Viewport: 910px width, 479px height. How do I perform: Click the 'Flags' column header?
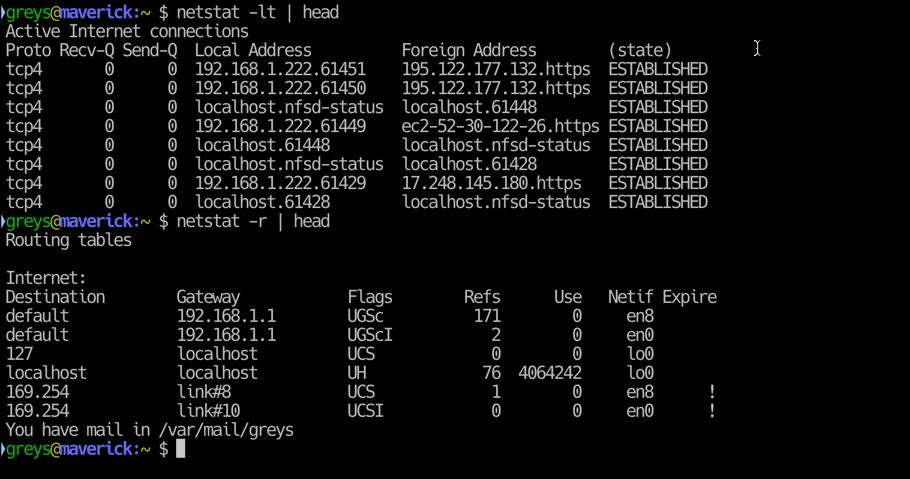click(370, 297)
